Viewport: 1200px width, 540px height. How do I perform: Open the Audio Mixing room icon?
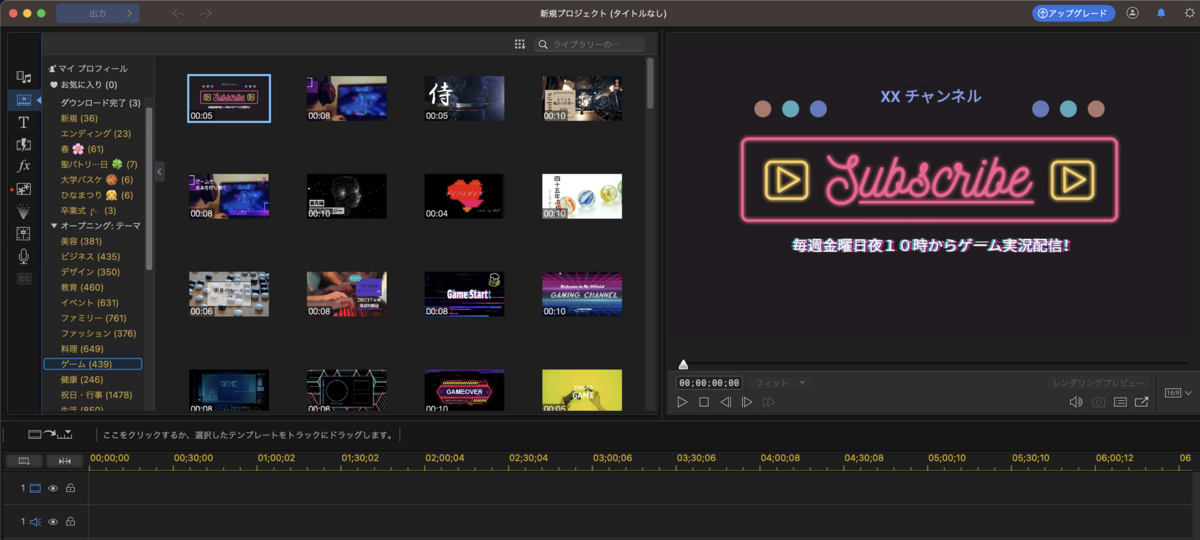coord(23,234)
